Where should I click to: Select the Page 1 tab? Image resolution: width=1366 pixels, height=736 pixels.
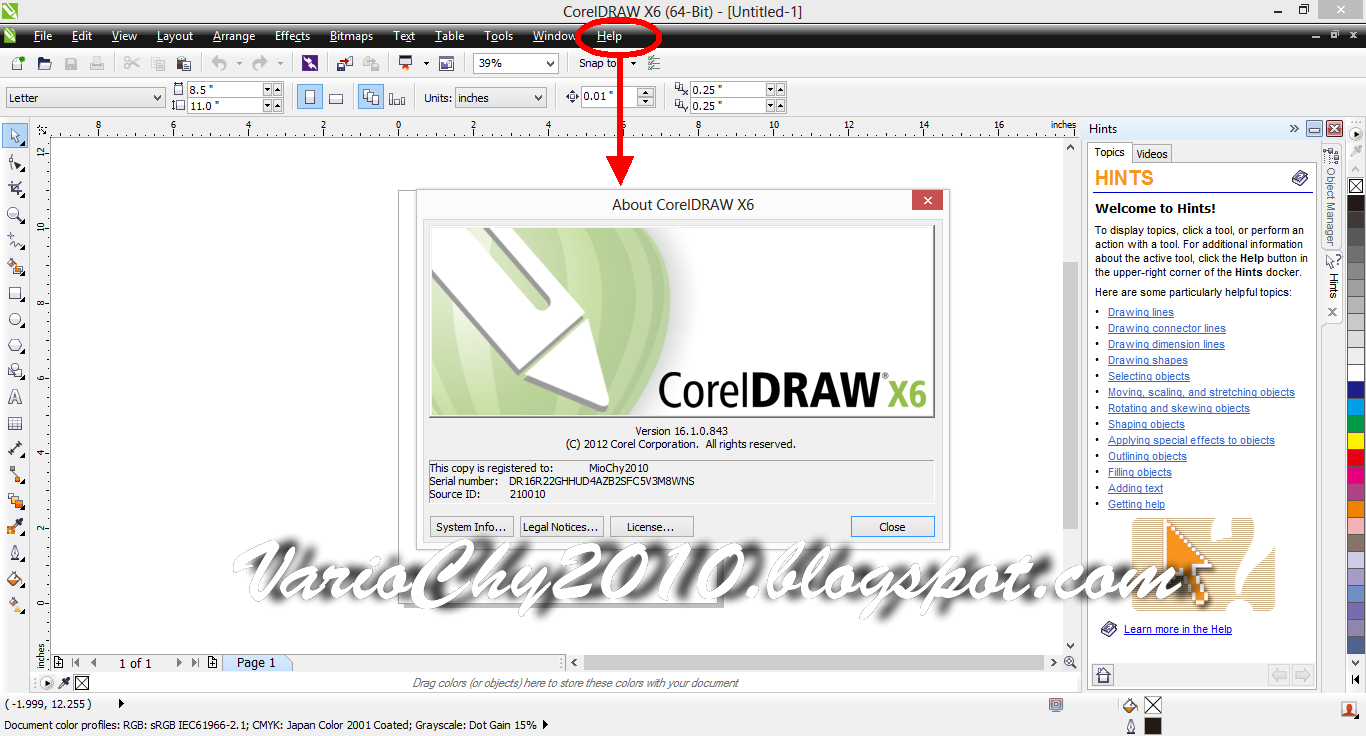[256, 662]
